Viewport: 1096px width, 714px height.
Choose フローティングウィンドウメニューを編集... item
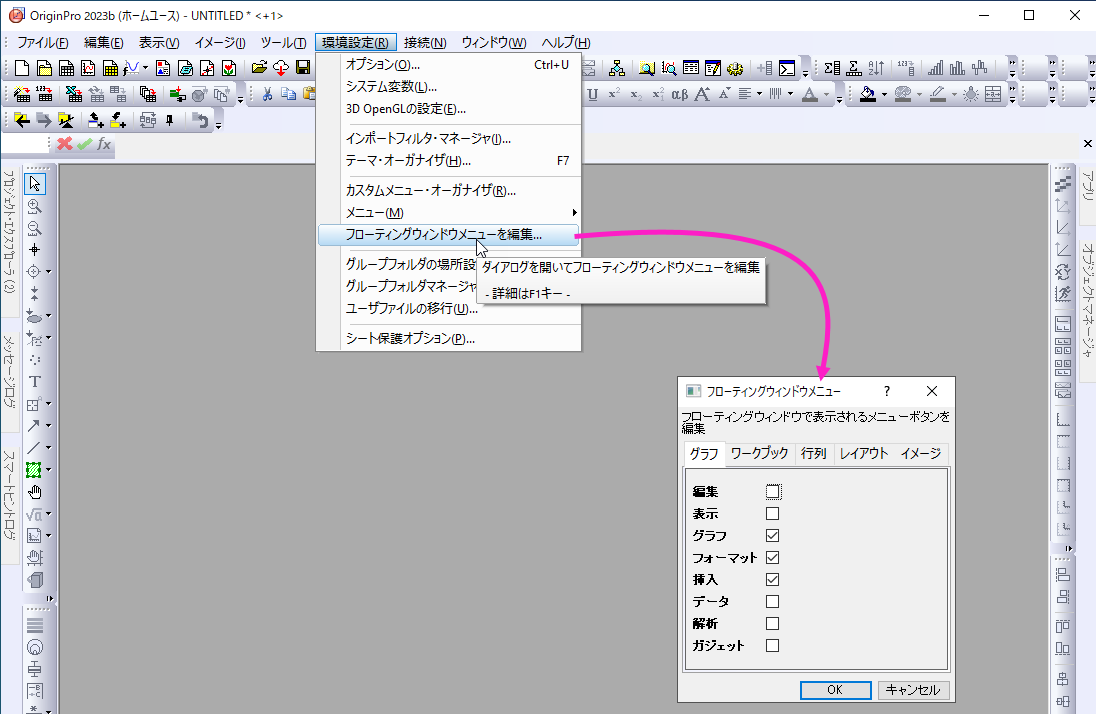pyautogui.click(x=448, y=235)
